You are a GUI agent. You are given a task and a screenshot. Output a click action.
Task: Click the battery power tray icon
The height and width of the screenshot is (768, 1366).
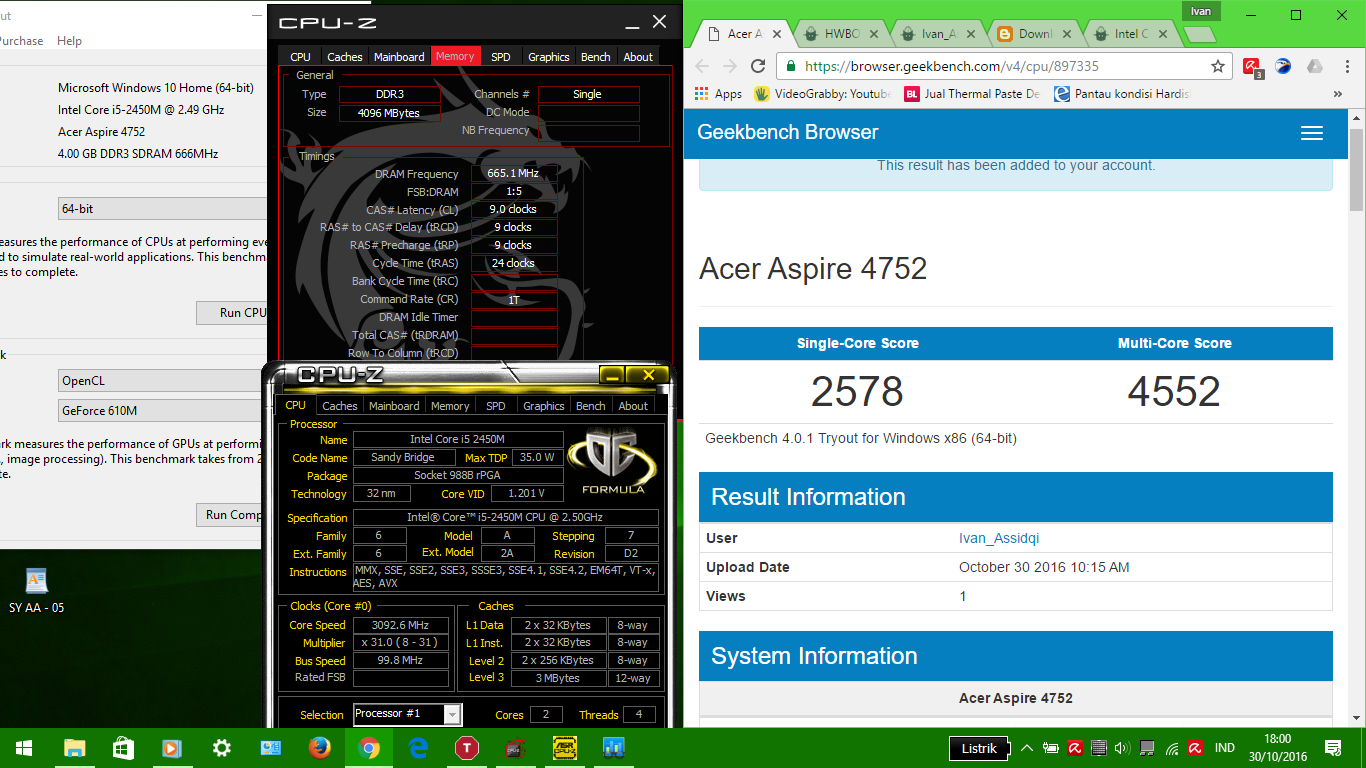[1051, 747]
